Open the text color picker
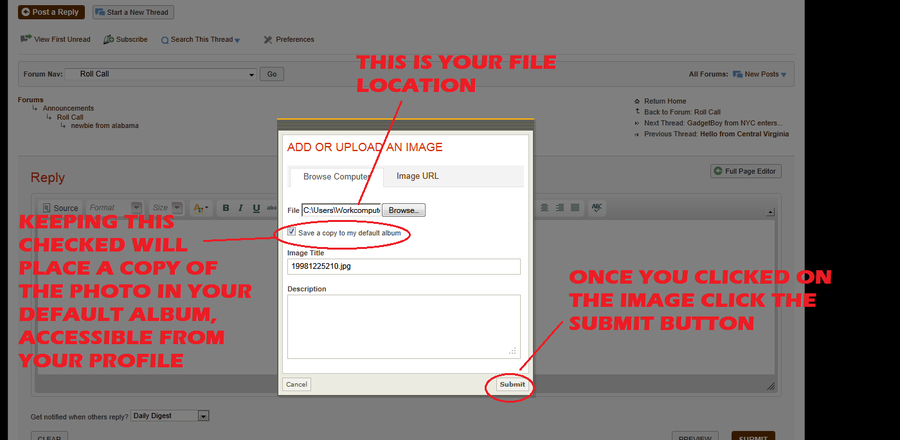Image resolution: width=900 pixels, height=440 pixels. (x=200, y=208)
